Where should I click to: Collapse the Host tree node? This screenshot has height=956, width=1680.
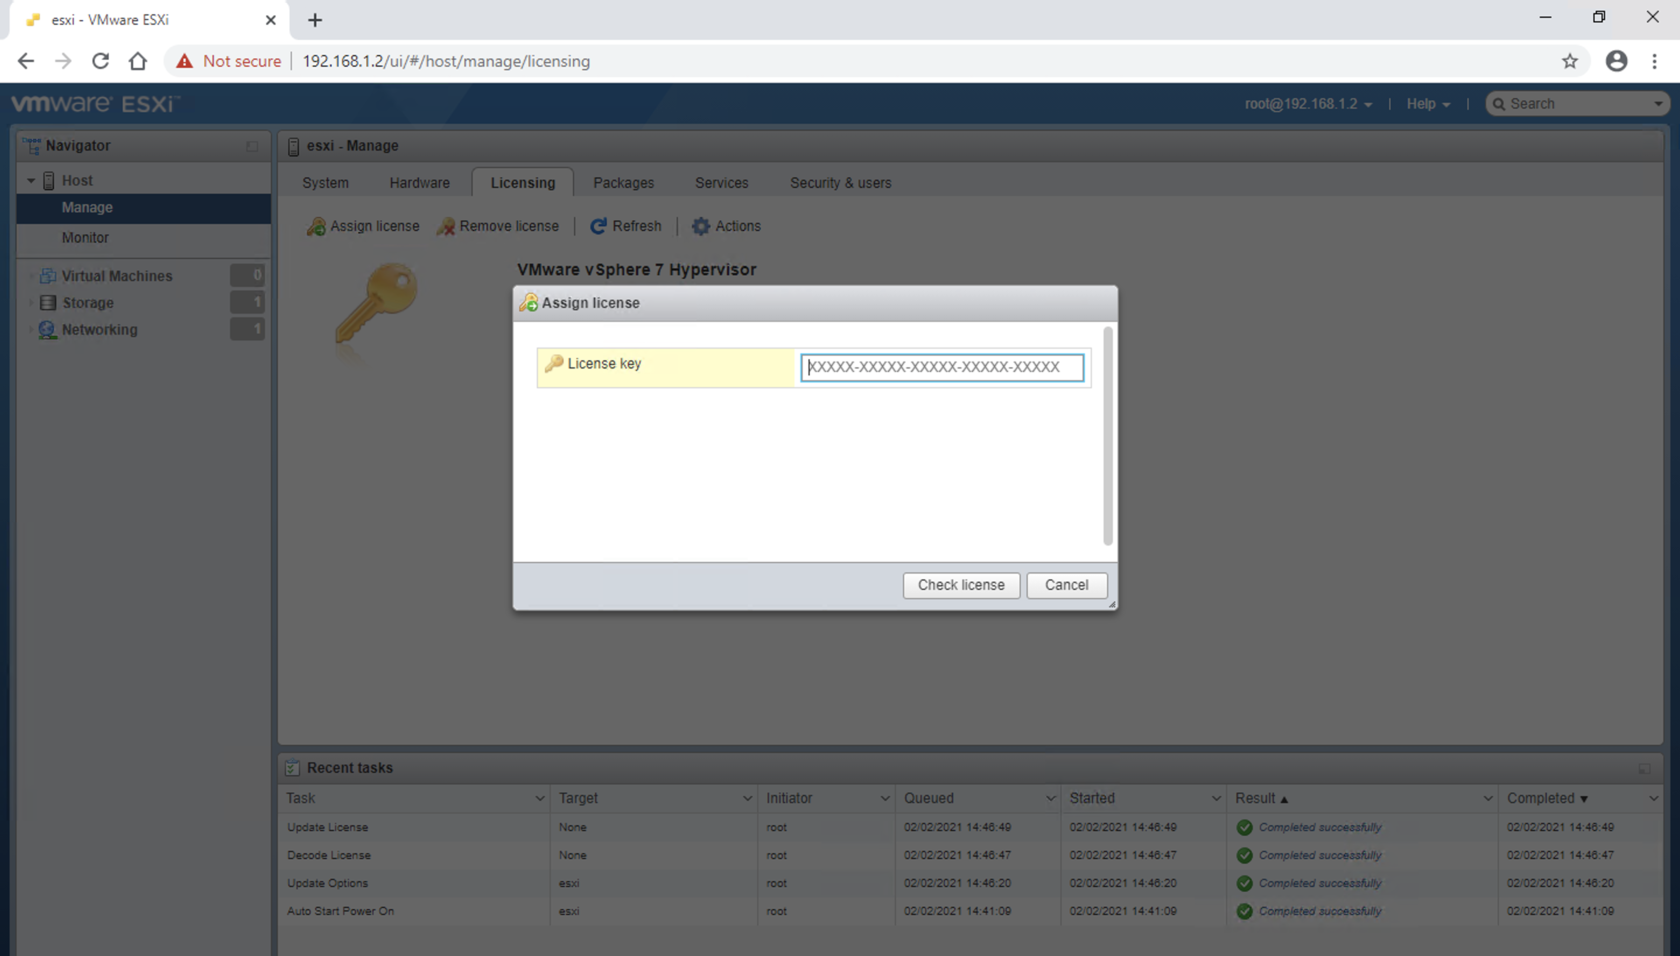[x=31, y=181]
